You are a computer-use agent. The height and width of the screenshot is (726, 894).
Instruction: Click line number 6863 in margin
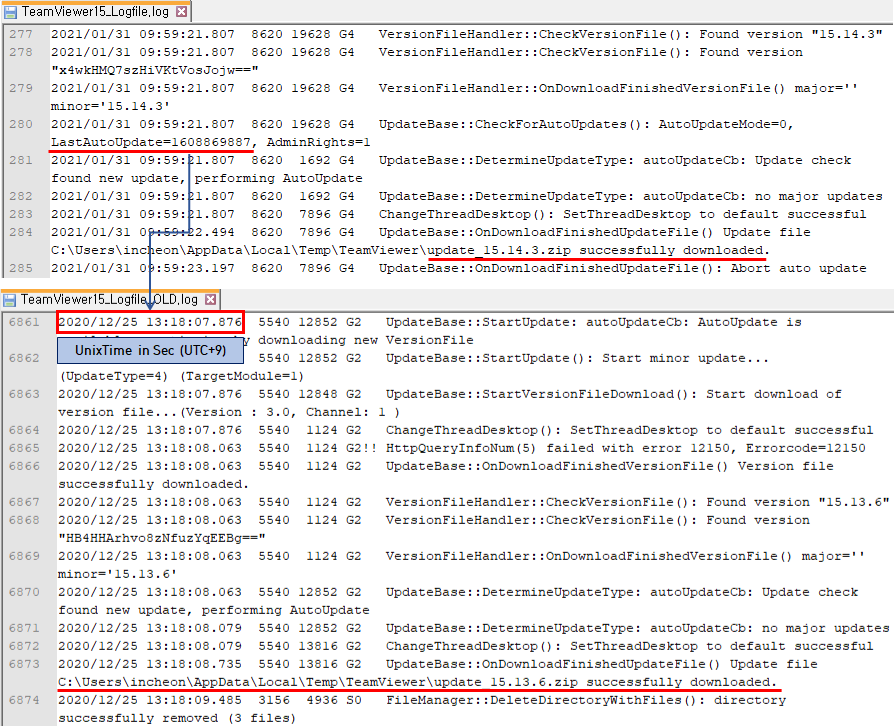(25, 394)
